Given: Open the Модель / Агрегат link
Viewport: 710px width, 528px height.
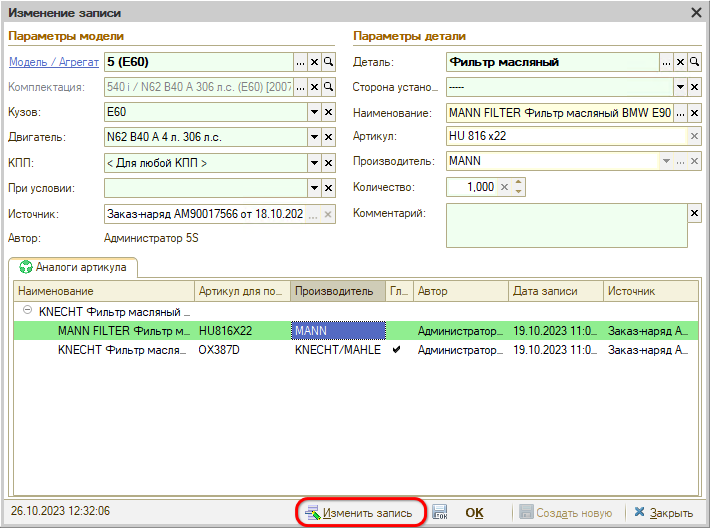Looking at the screenshot, I should pos(54,62).
